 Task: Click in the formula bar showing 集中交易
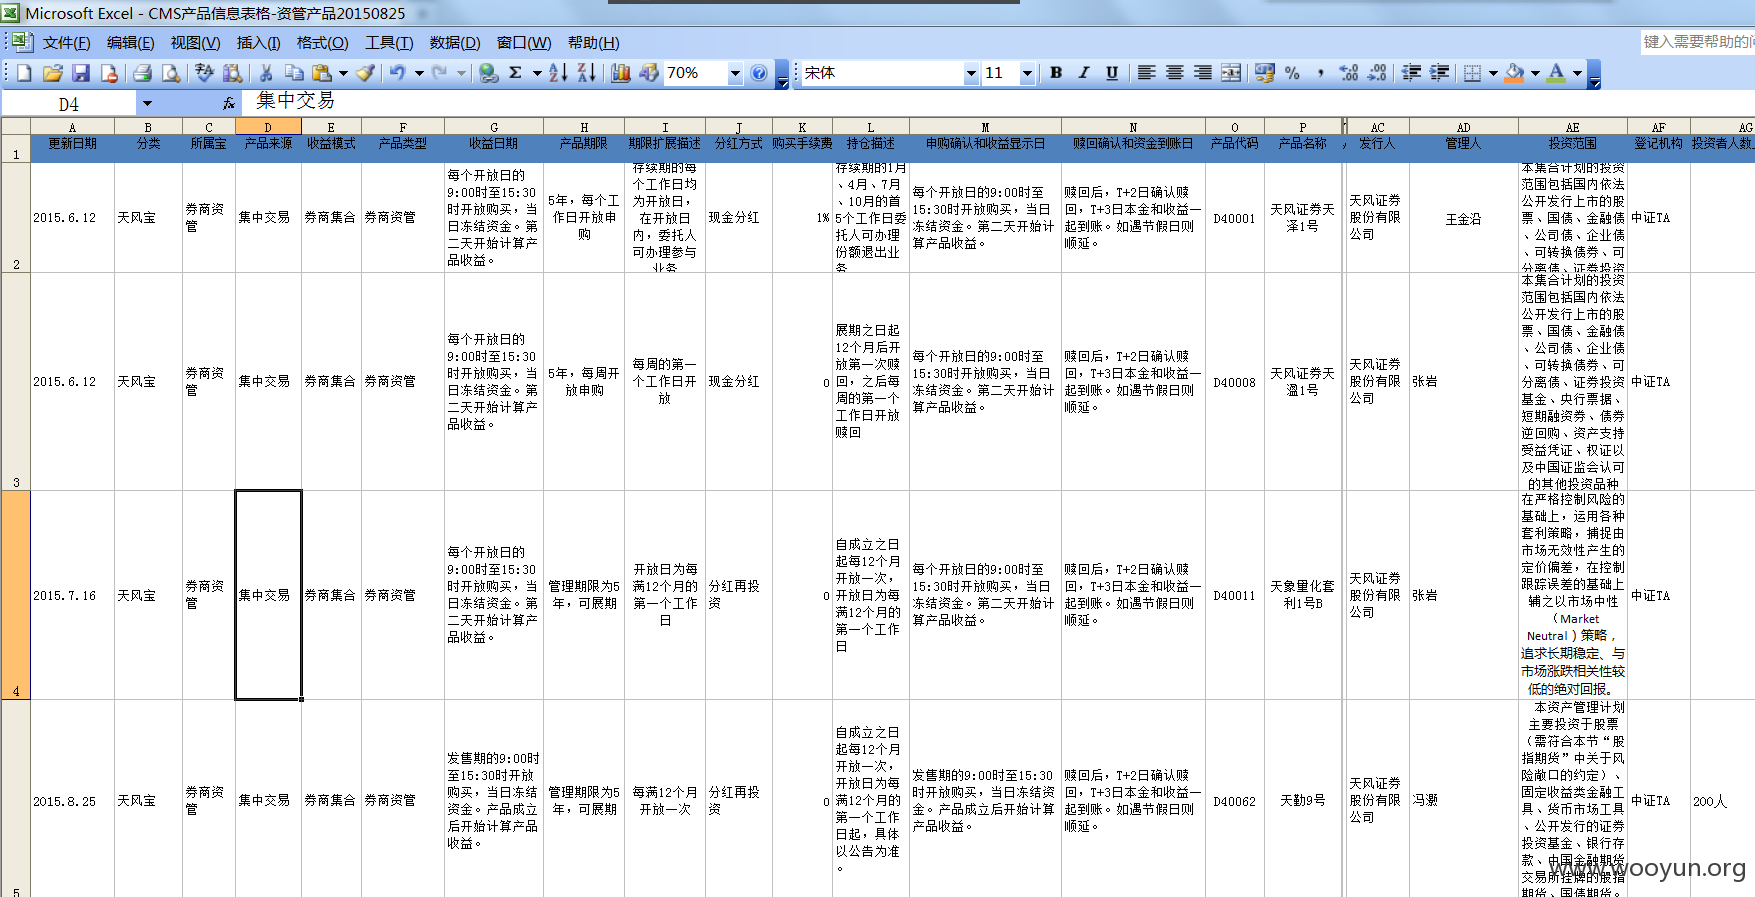(1000, 102)
